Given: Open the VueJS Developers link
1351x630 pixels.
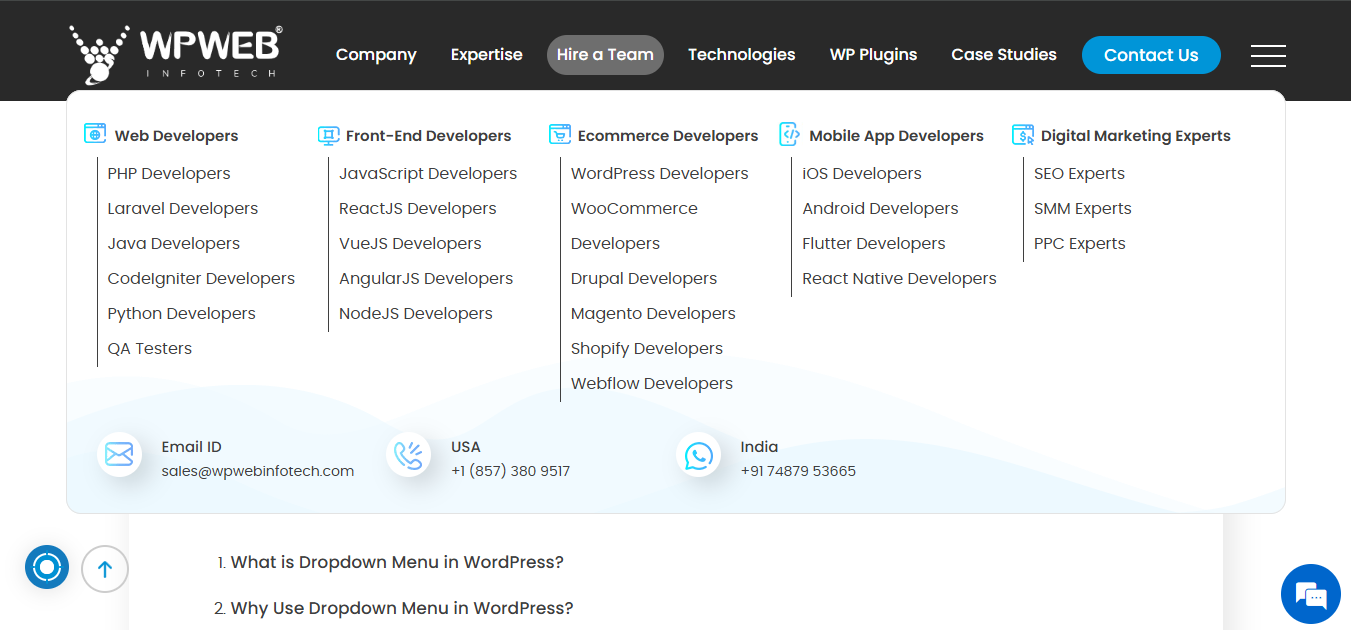Looking at the screenshot, I should (410, 244).
